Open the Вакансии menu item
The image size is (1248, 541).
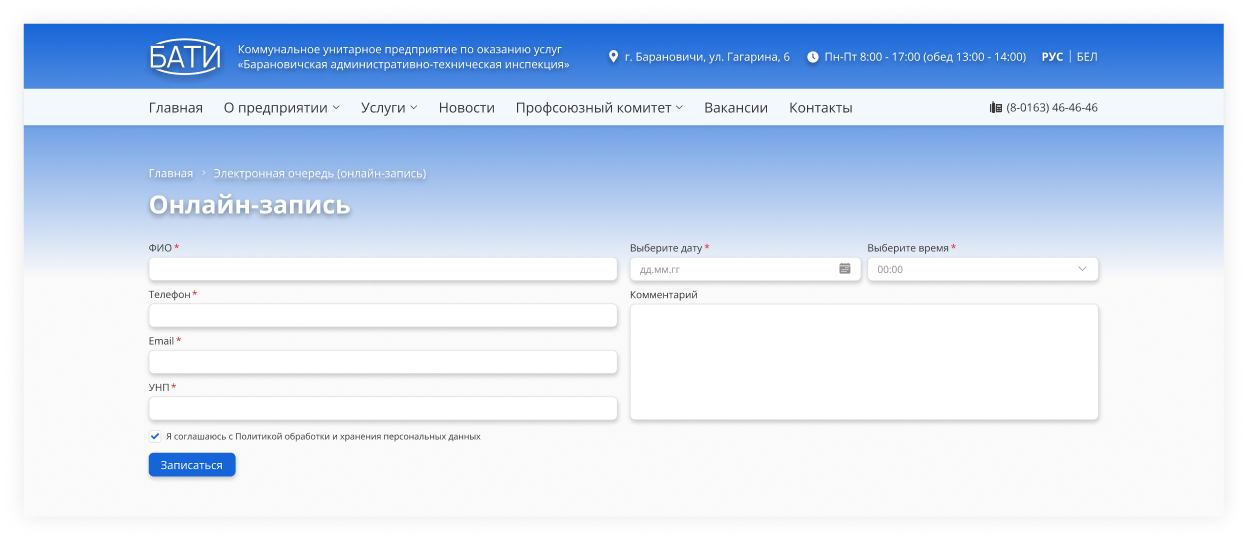pyautogui.click(x=735, y=108)
